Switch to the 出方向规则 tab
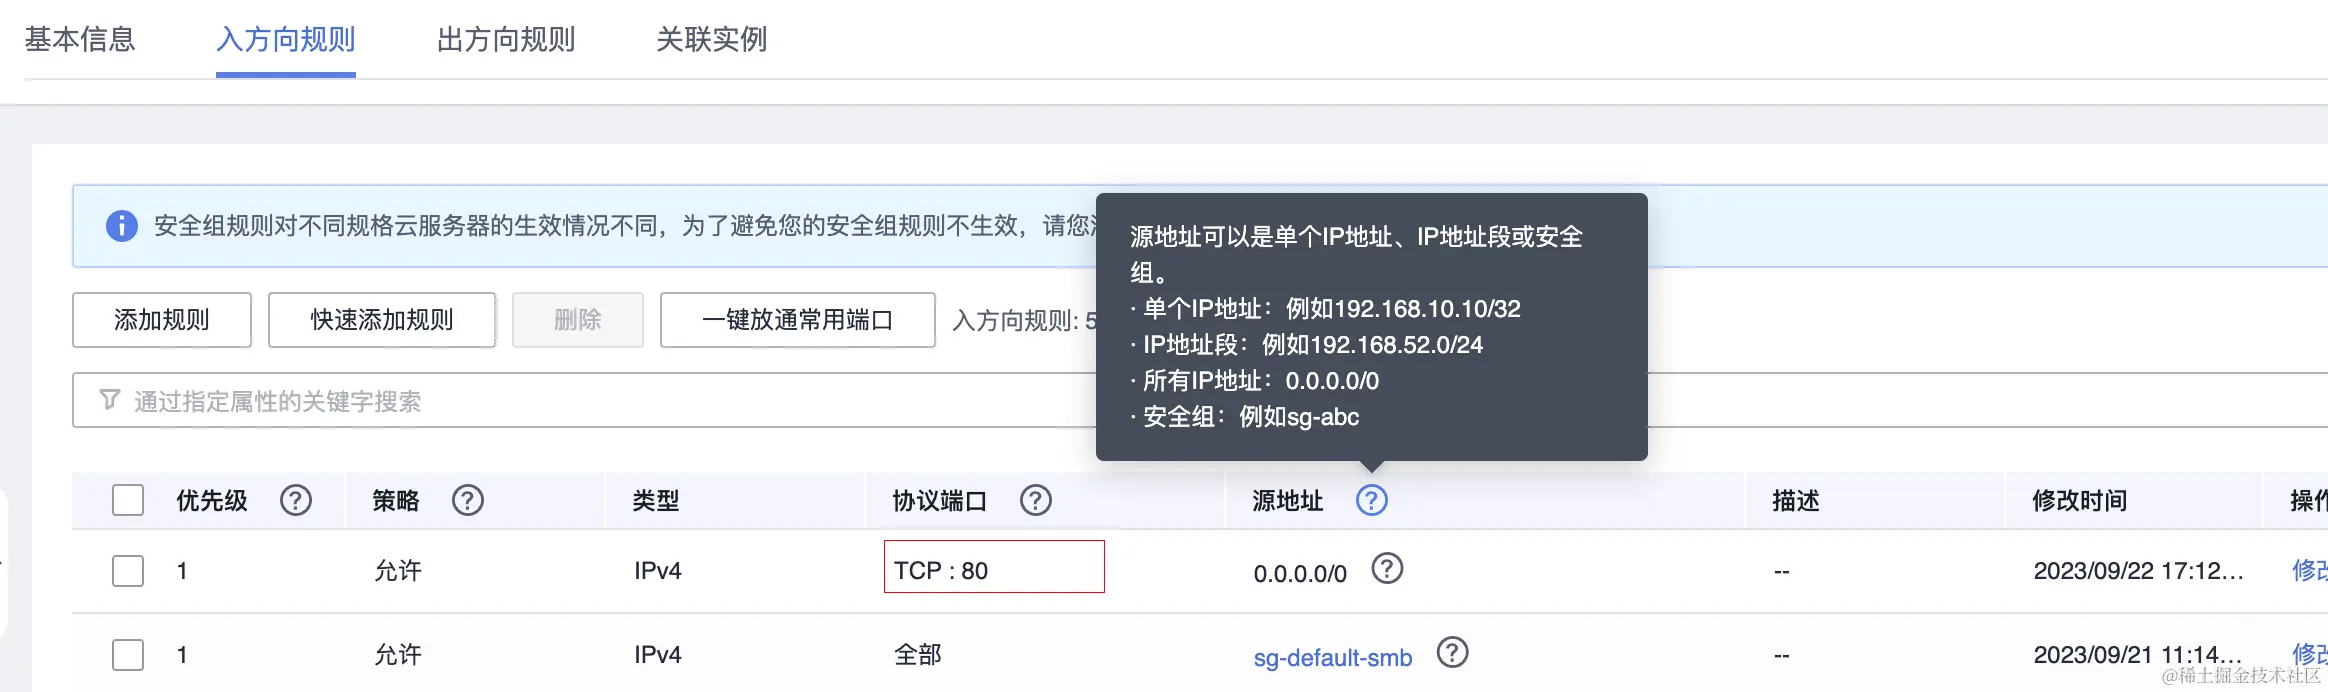The image size is (2328, 692). click(506, 40)
